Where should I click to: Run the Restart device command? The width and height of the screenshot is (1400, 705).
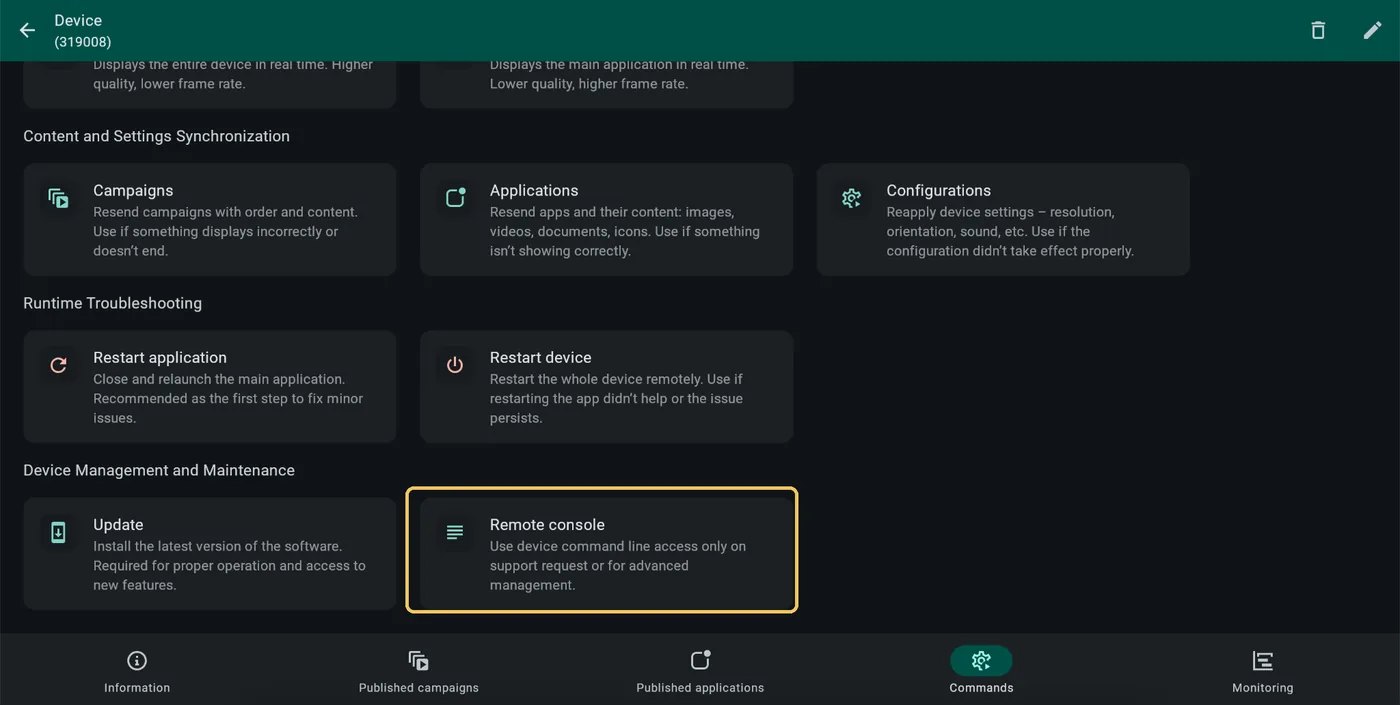(x=606, y=387)
